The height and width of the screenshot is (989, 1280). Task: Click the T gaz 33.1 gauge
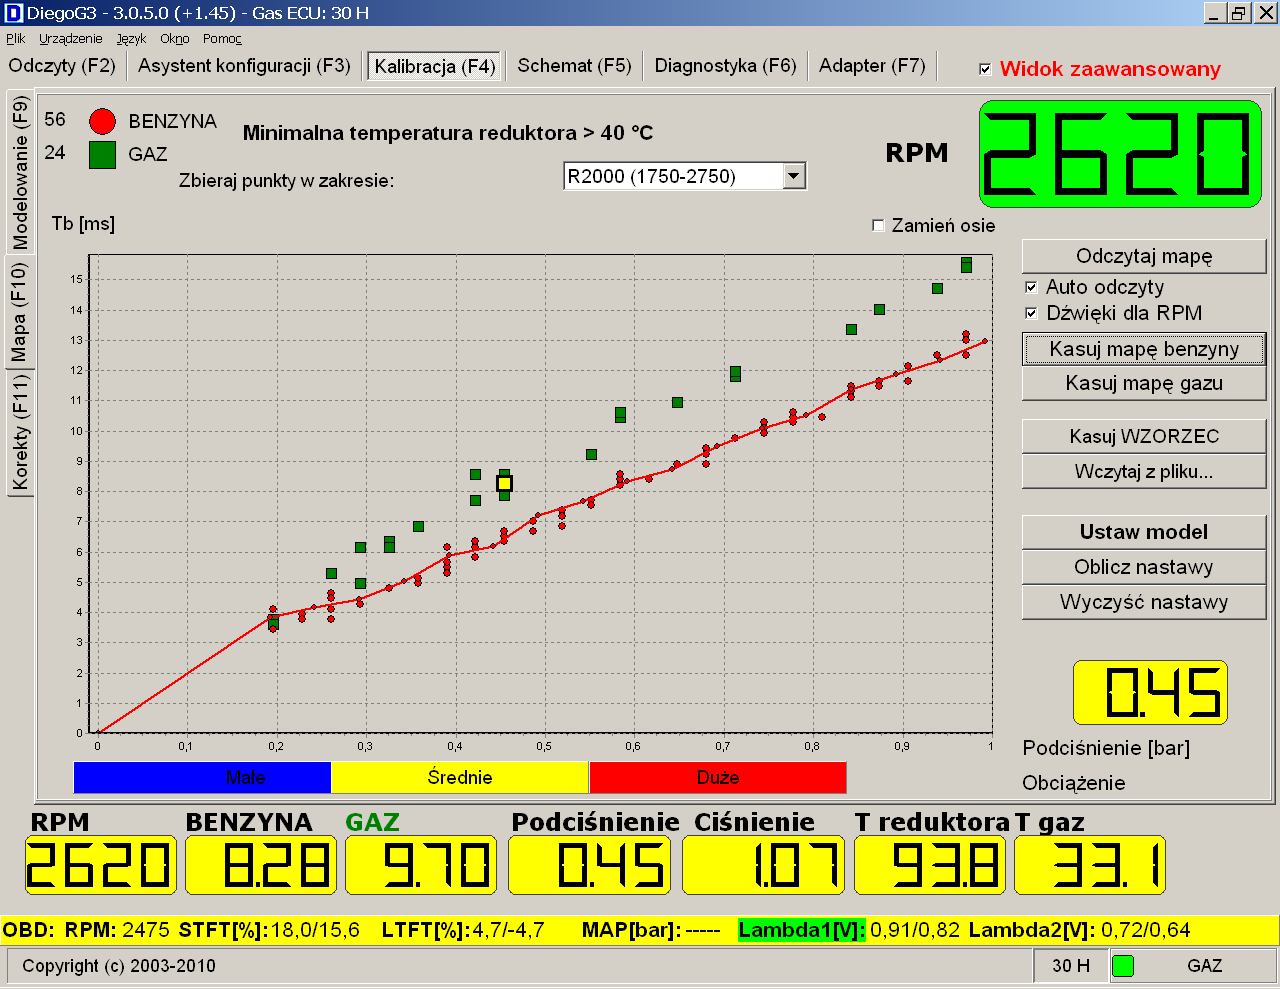point(1090,865)
